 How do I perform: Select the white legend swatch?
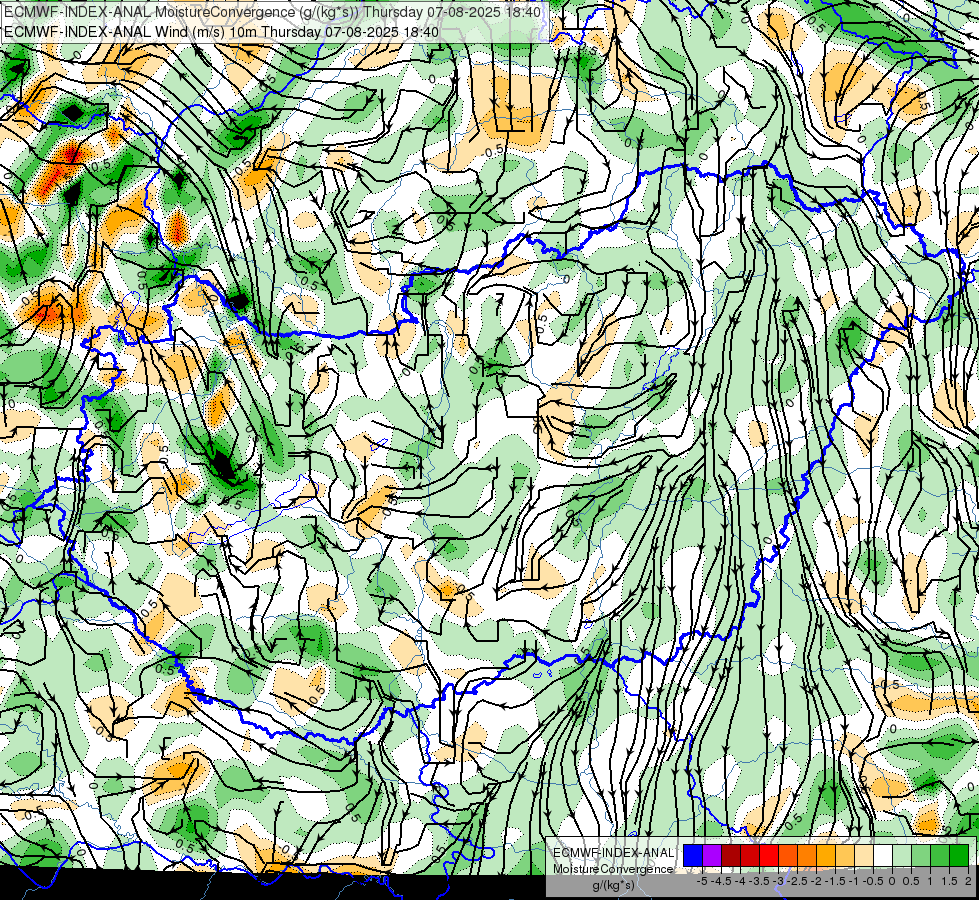click(883, 855)
